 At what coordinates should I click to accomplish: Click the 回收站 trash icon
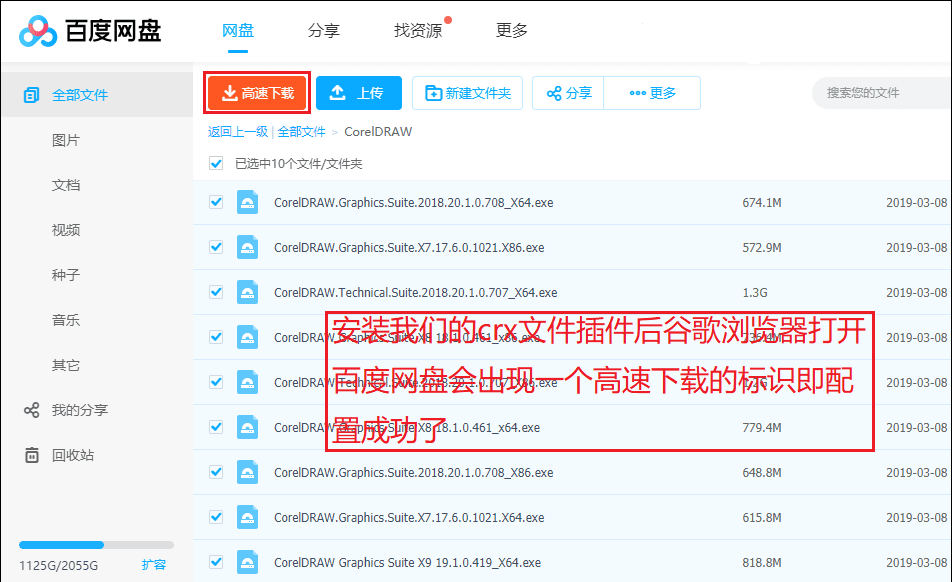[x=32, y=455]
